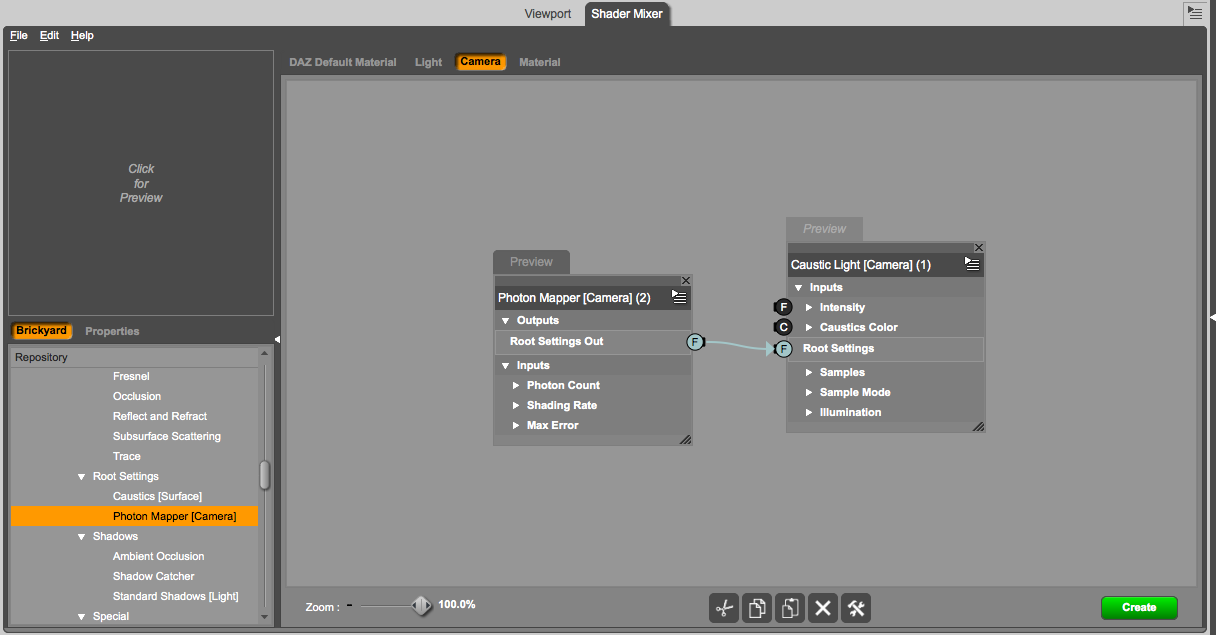Expand the Sample Mode input
Viewport: 1216px width, 635px height.
coord(810,393)
